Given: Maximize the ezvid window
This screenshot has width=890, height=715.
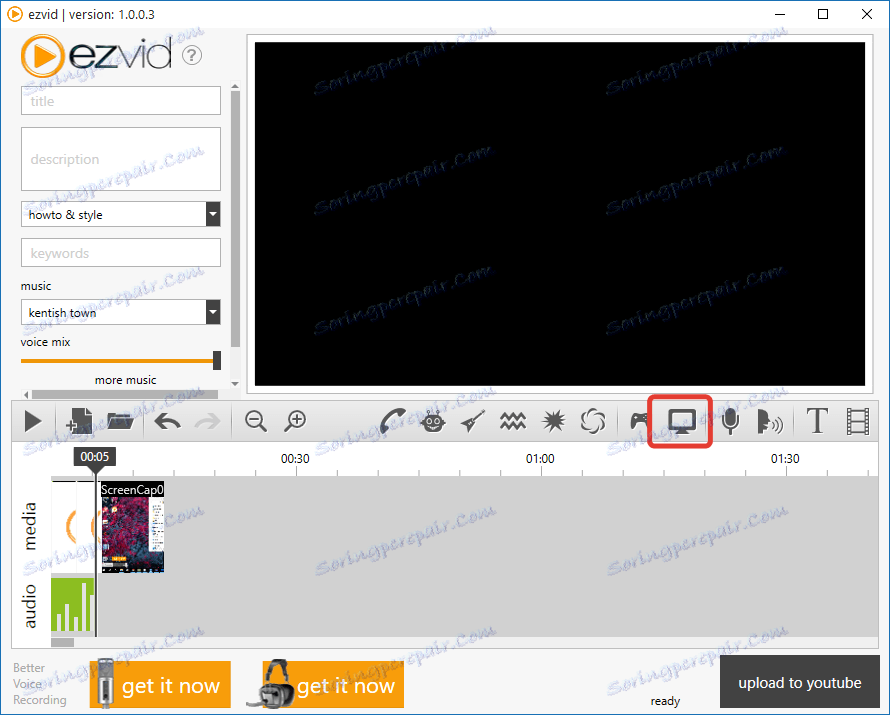Looking at the screenshot, I should tap(823, 14).
